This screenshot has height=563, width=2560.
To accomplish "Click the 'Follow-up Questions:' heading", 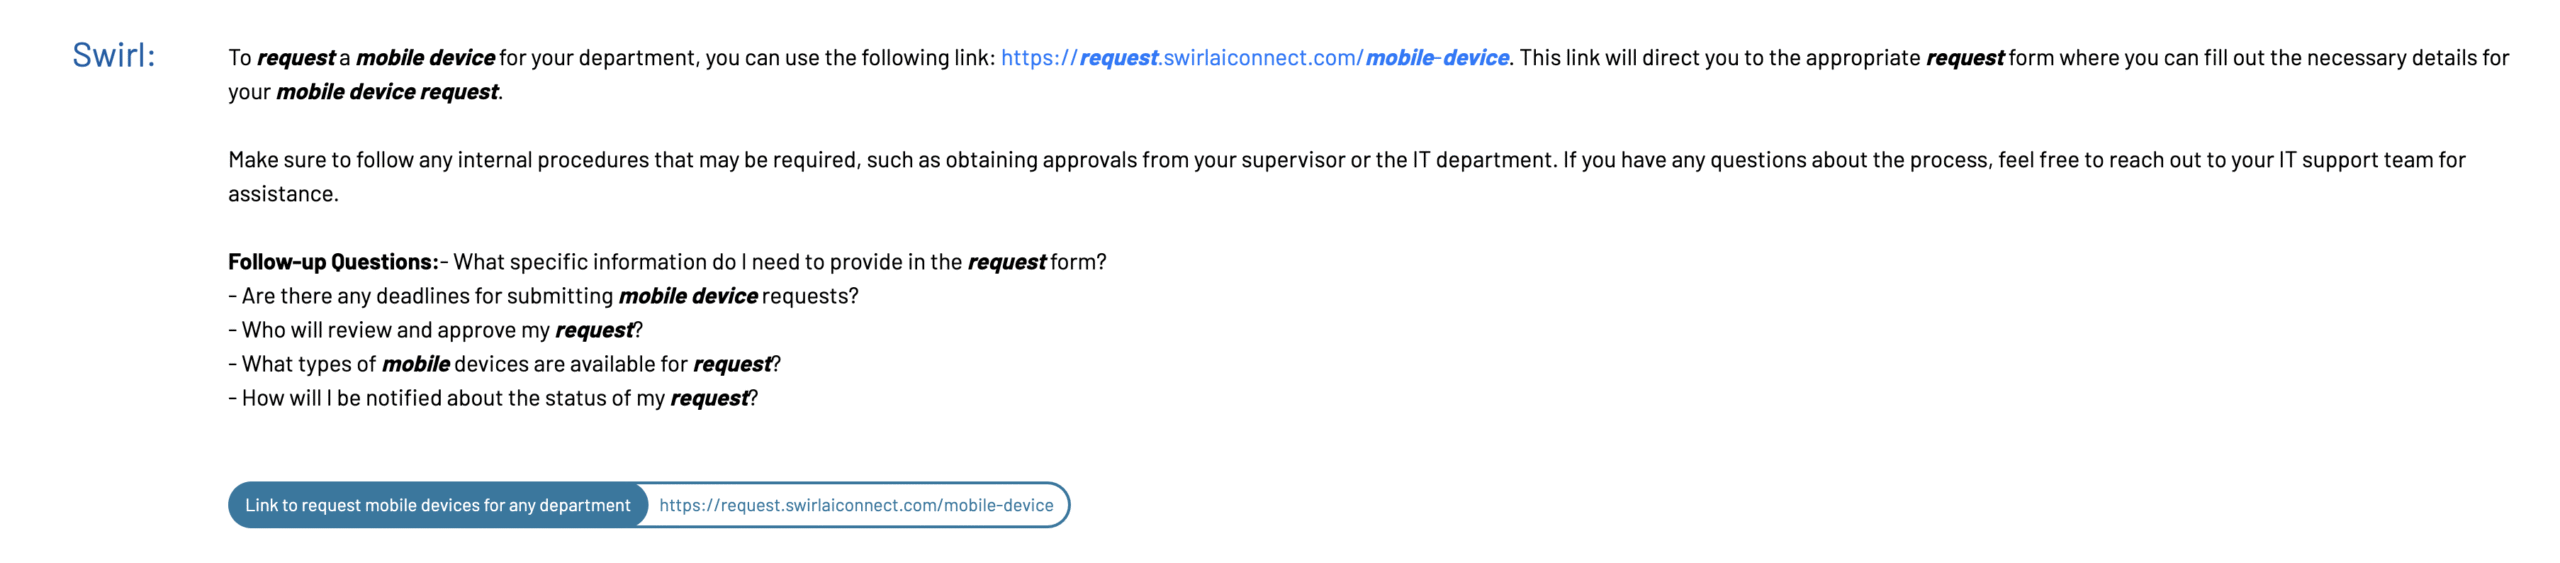I will click(x=334, y=262).
